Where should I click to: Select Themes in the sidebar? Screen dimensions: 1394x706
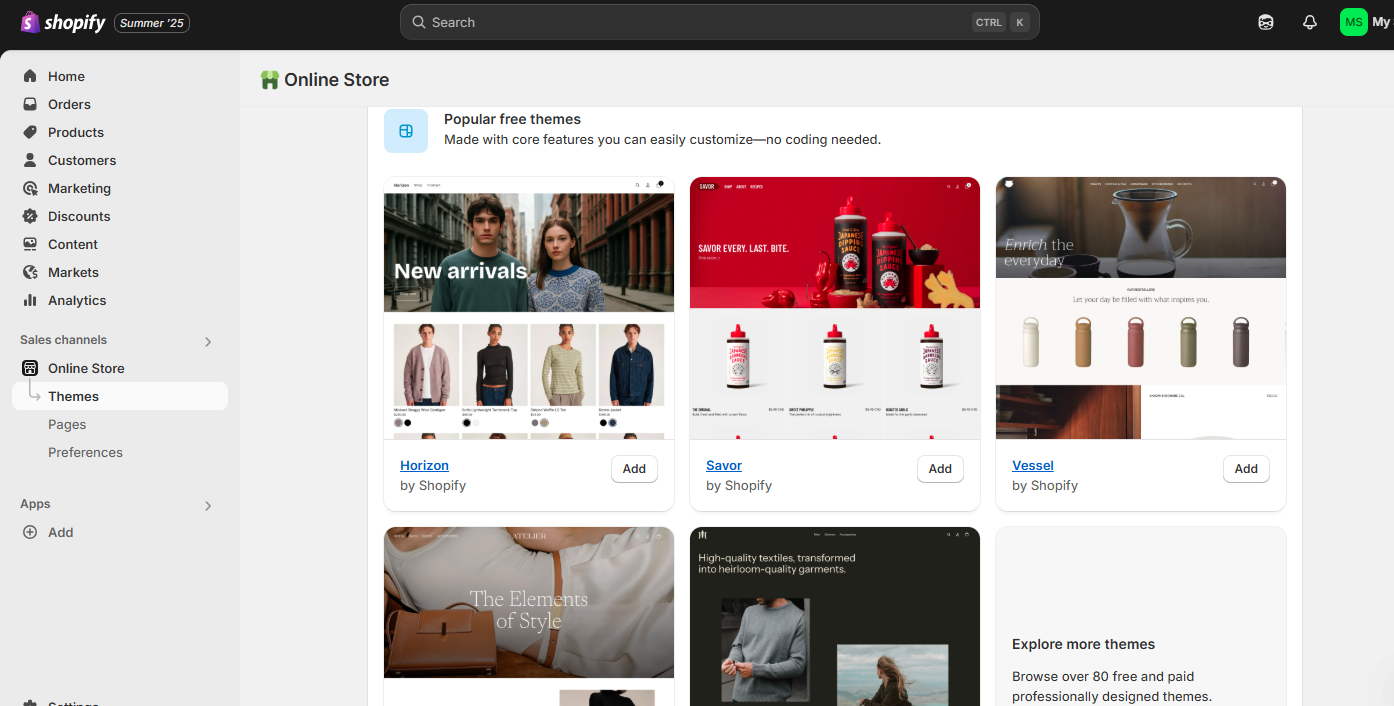(x=120, y=396)
